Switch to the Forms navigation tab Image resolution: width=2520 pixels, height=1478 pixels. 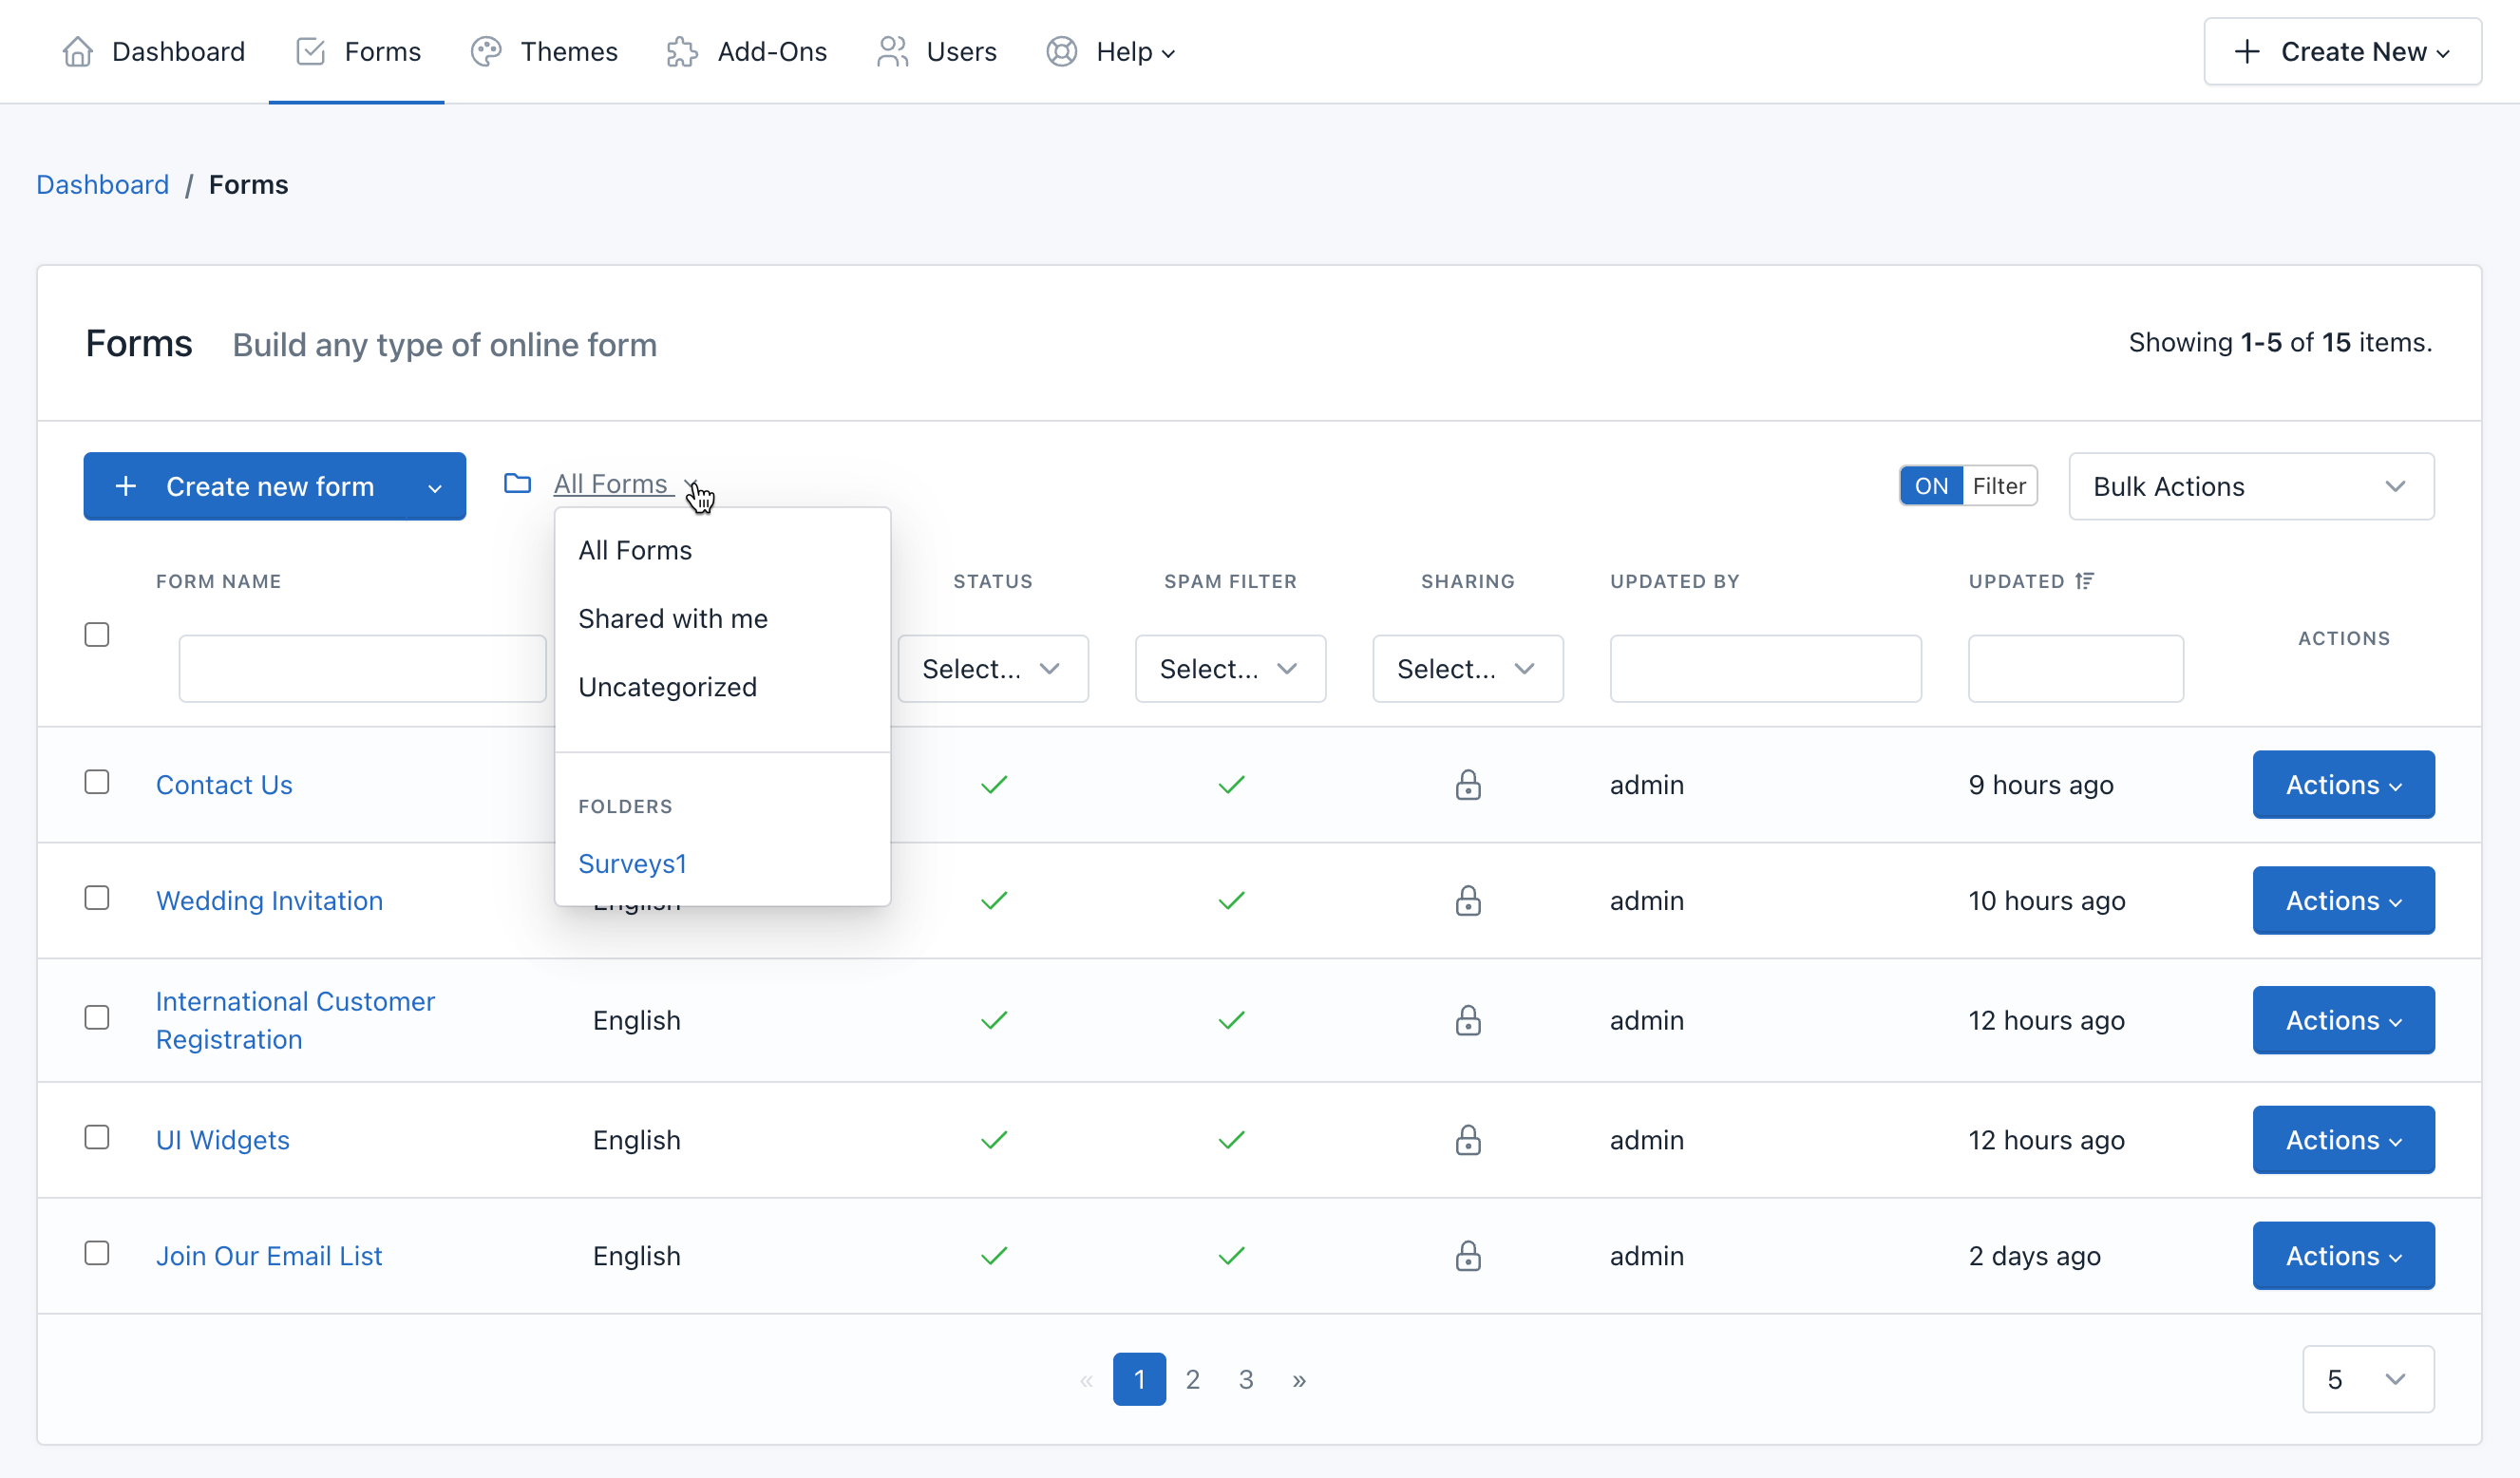tap(356, 51)
